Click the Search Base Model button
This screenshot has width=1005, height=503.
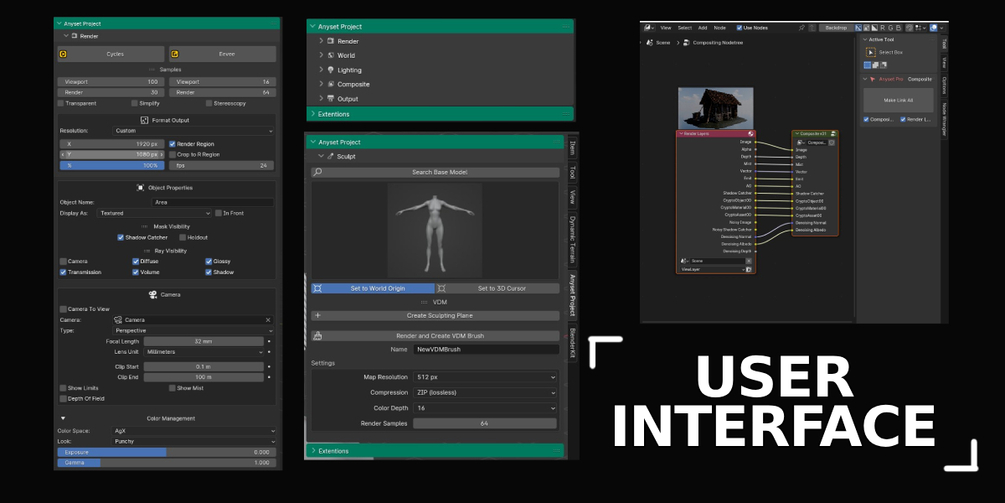pos(435,172)
